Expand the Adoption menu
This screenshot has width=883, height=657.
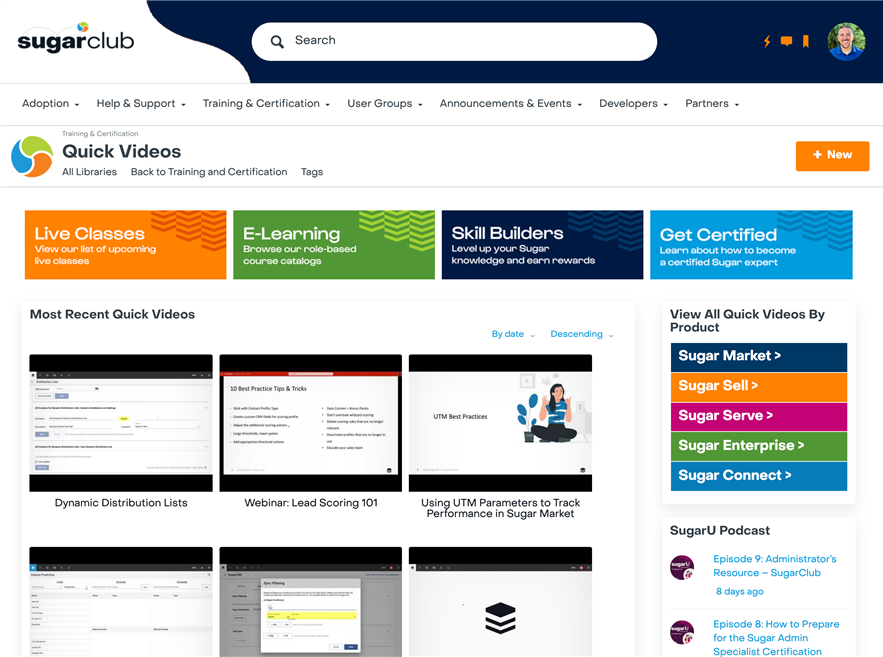[x=51, y=104]
